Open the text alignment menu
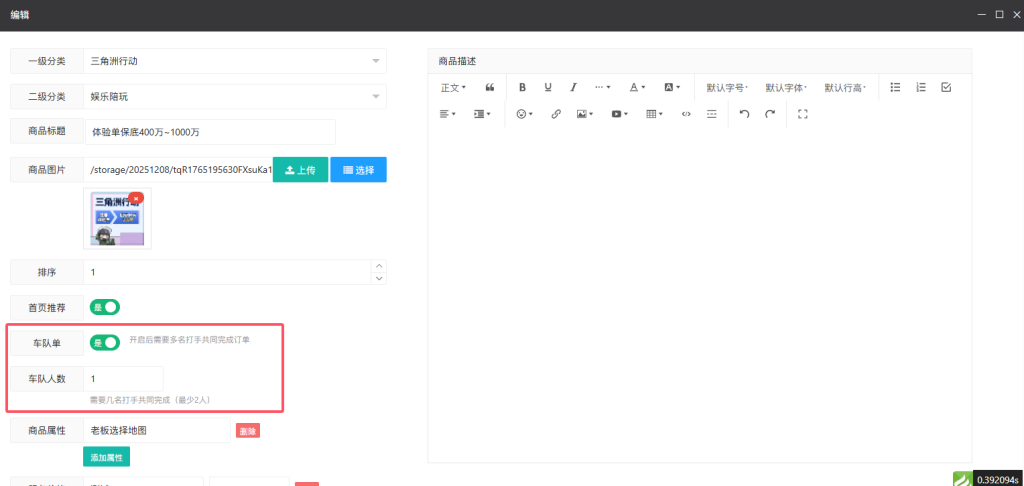Image resolution: width=1024 pixels, height=486 pixels. point(447,114)
